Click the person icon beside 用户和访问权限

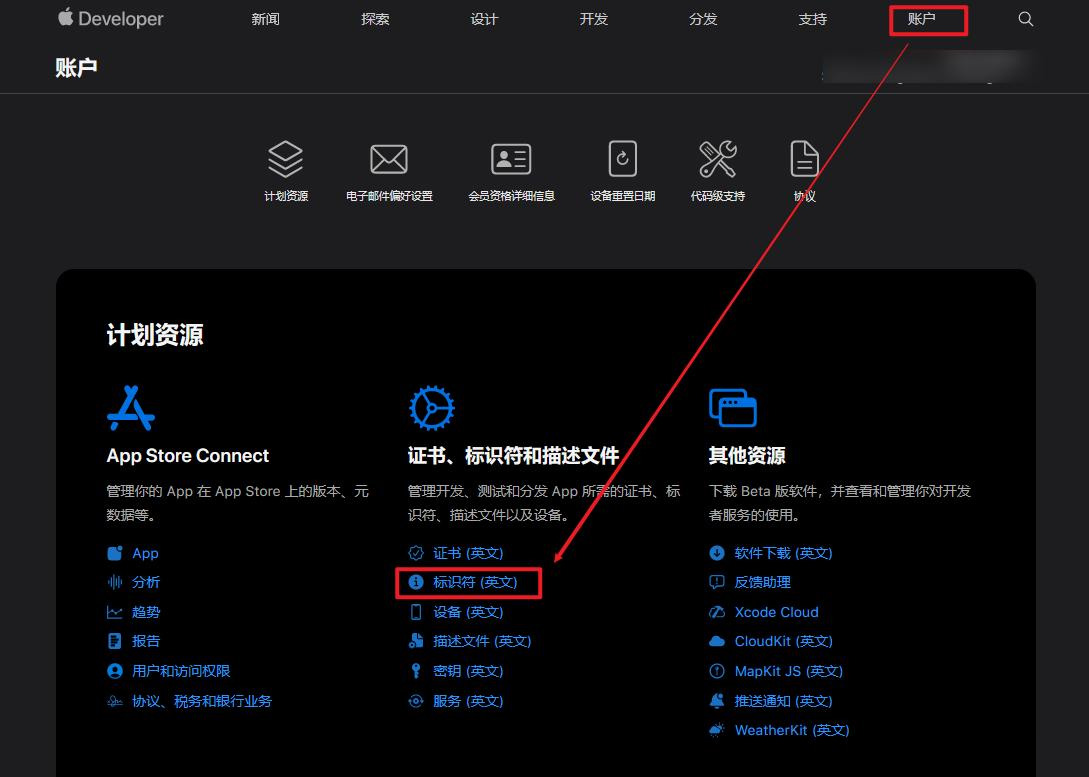(115, 671)
